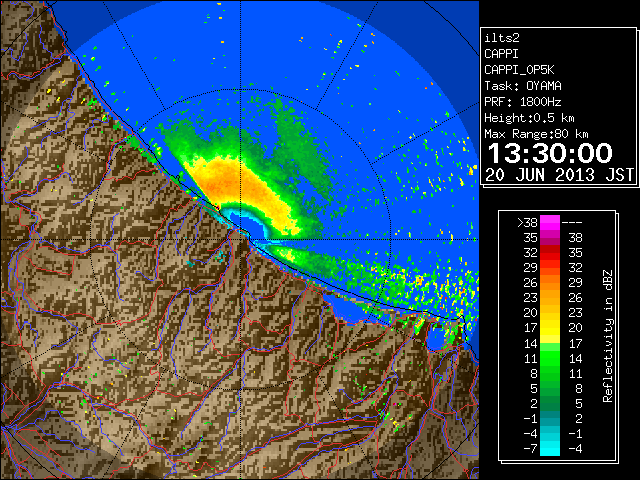Click the "-7" legend label
This screenshot has width=640, height=480.
pos(530,449)
